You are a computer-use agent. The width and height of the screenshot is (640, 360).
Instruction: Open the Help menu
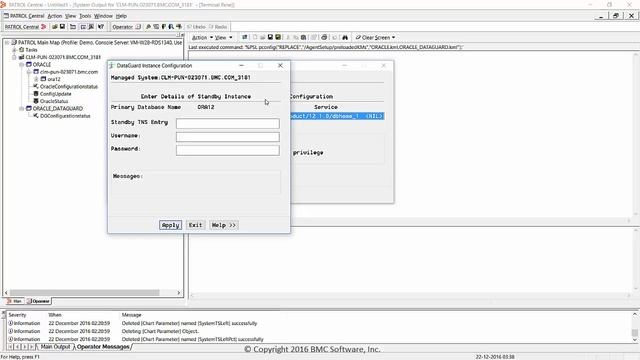[121, 16]
